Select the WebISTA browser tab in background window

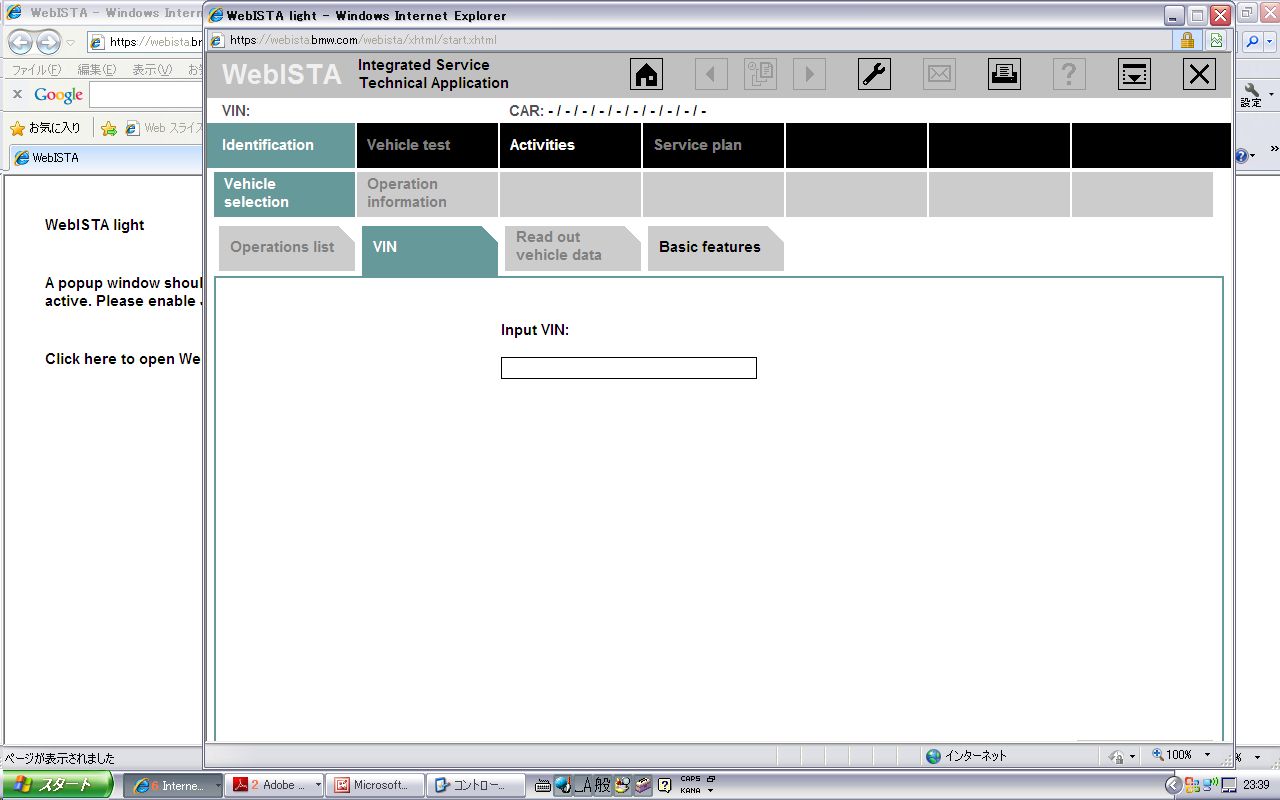point(106,158)
